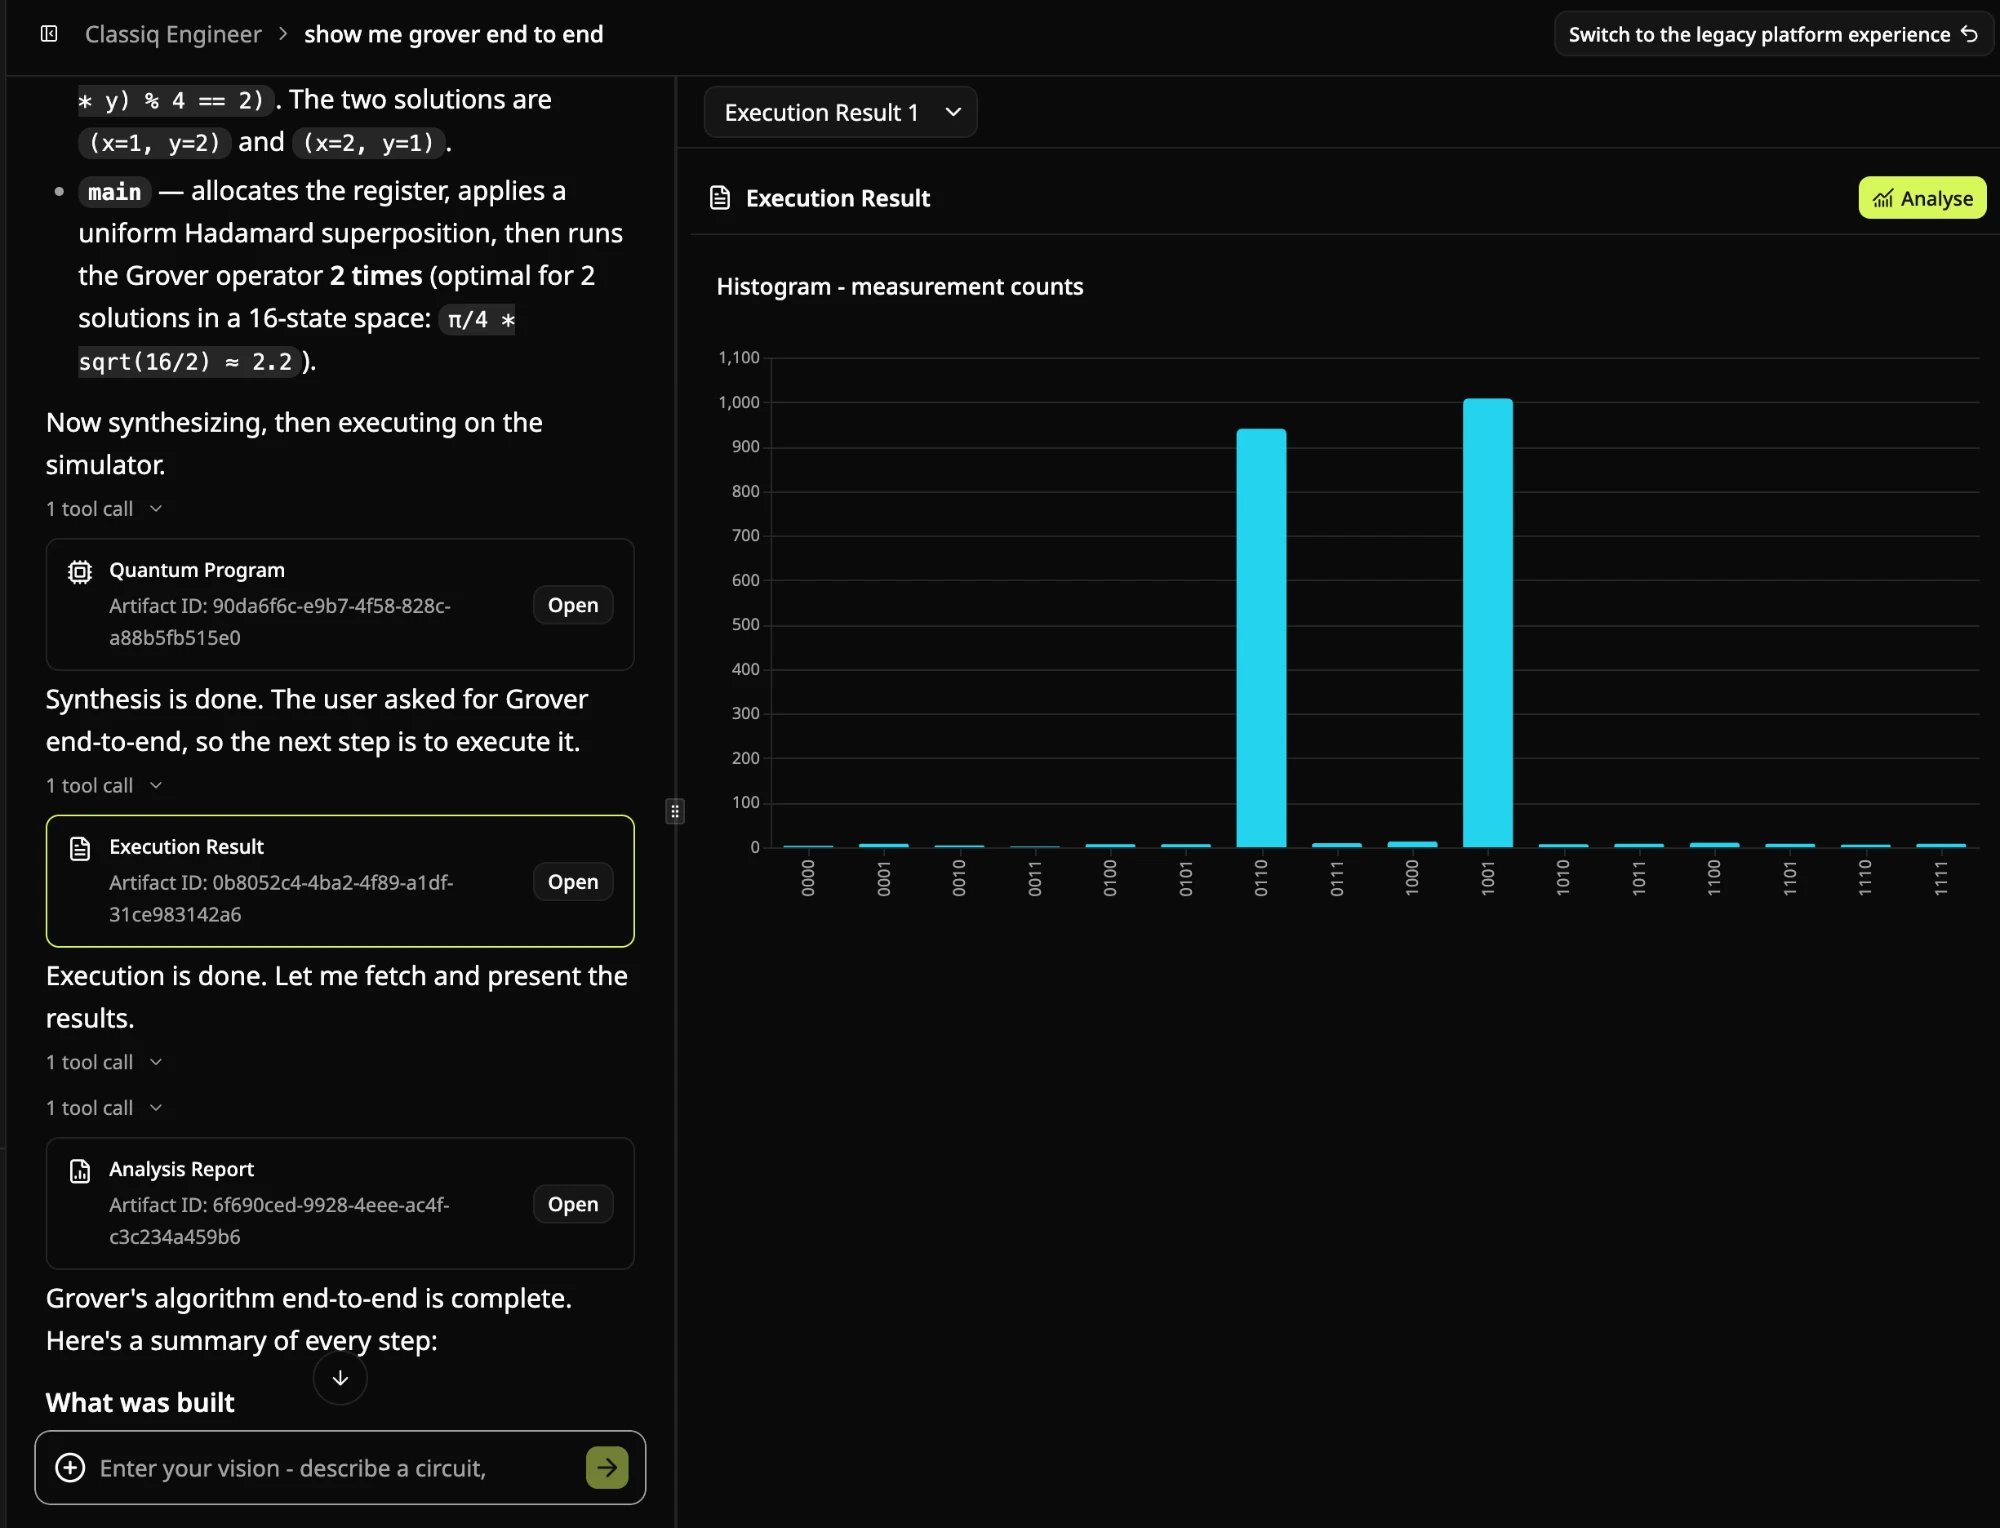This screenshot has height=1528, width=2000.
Task: Click the Quantum Program artifact ID text
Action: [x=280, y=622]
